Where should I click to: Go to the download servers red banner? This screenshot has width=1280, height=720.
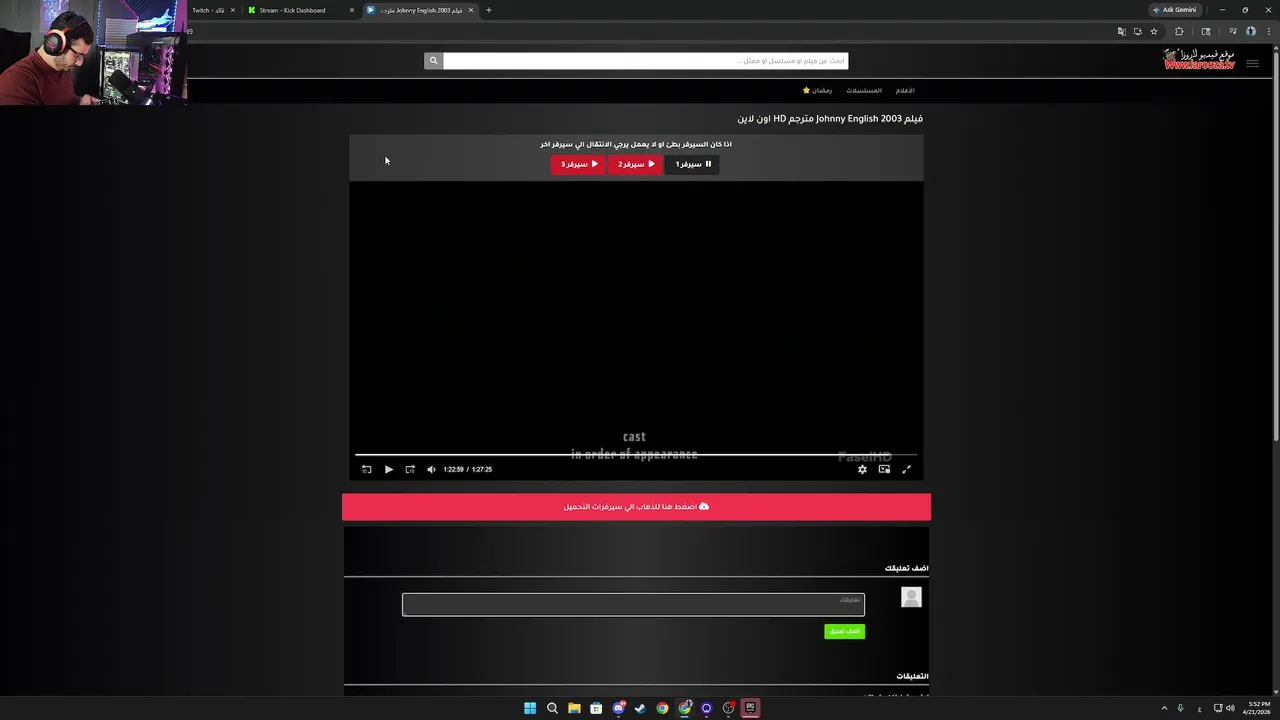636,507
